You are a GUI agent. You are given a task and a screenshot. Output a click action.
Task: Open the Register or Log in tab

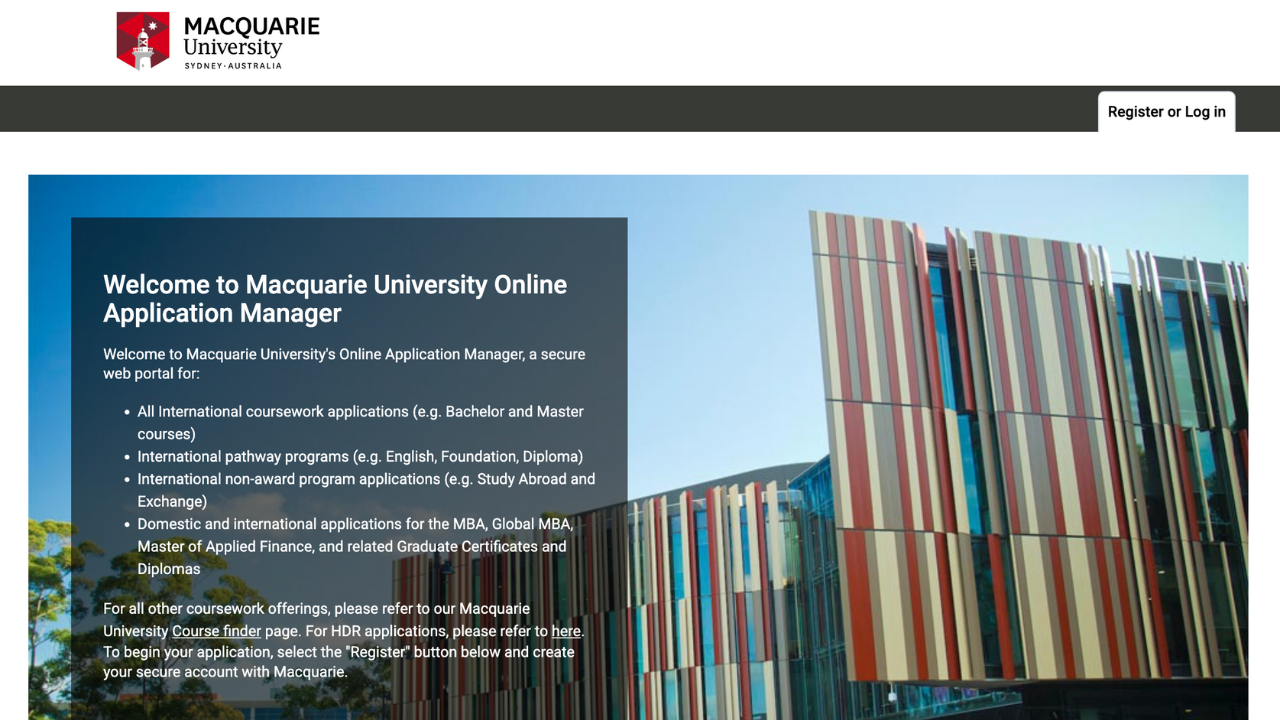click(x=1166, y=112)
